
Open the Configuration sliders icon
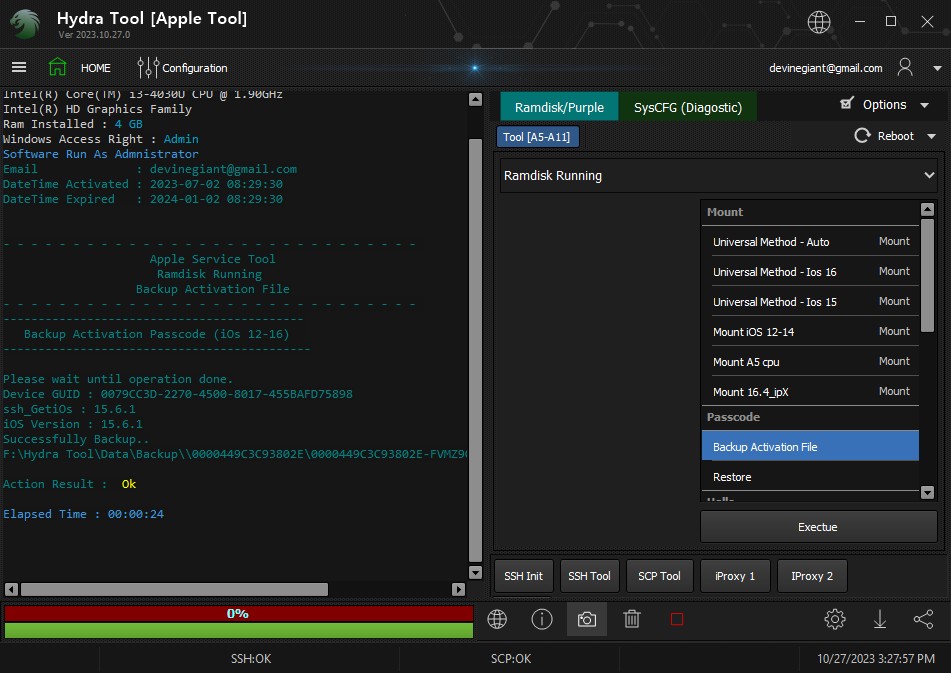point(147,67)
